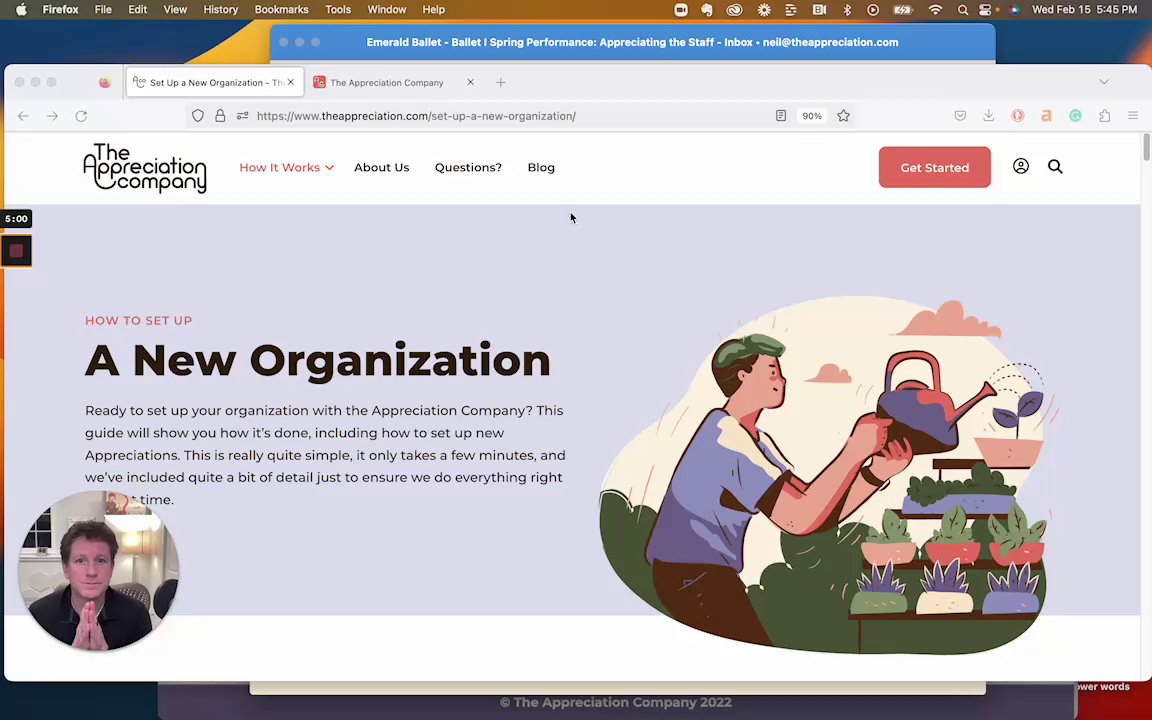Expand the list all tabs chevron
Viewport: 1152px width, 720px height.
[x=1104, y=82]
